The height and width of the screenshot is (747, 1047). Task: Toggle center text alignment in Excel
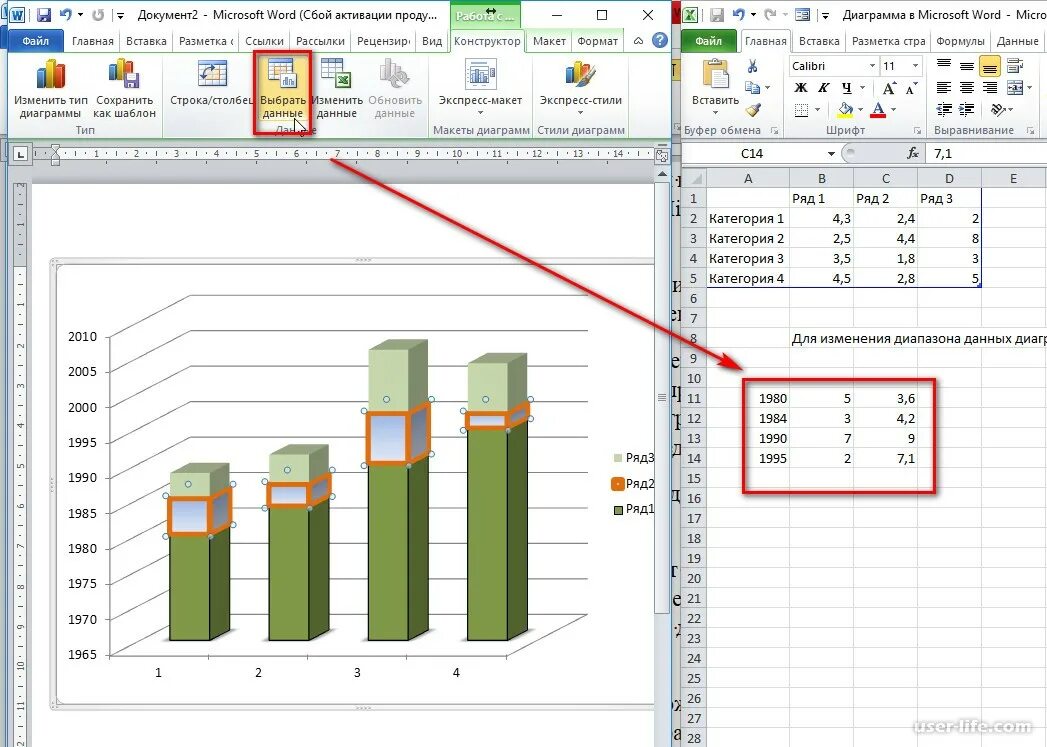pos(966,87)
